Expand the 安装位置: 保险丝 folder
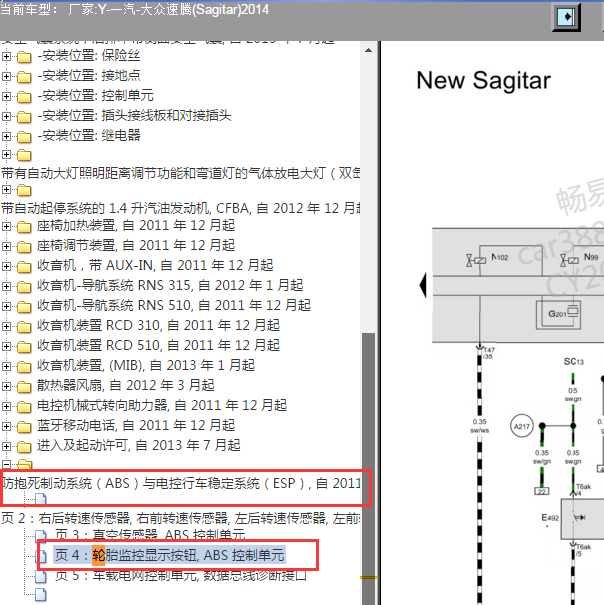 [x=6, y=56]
